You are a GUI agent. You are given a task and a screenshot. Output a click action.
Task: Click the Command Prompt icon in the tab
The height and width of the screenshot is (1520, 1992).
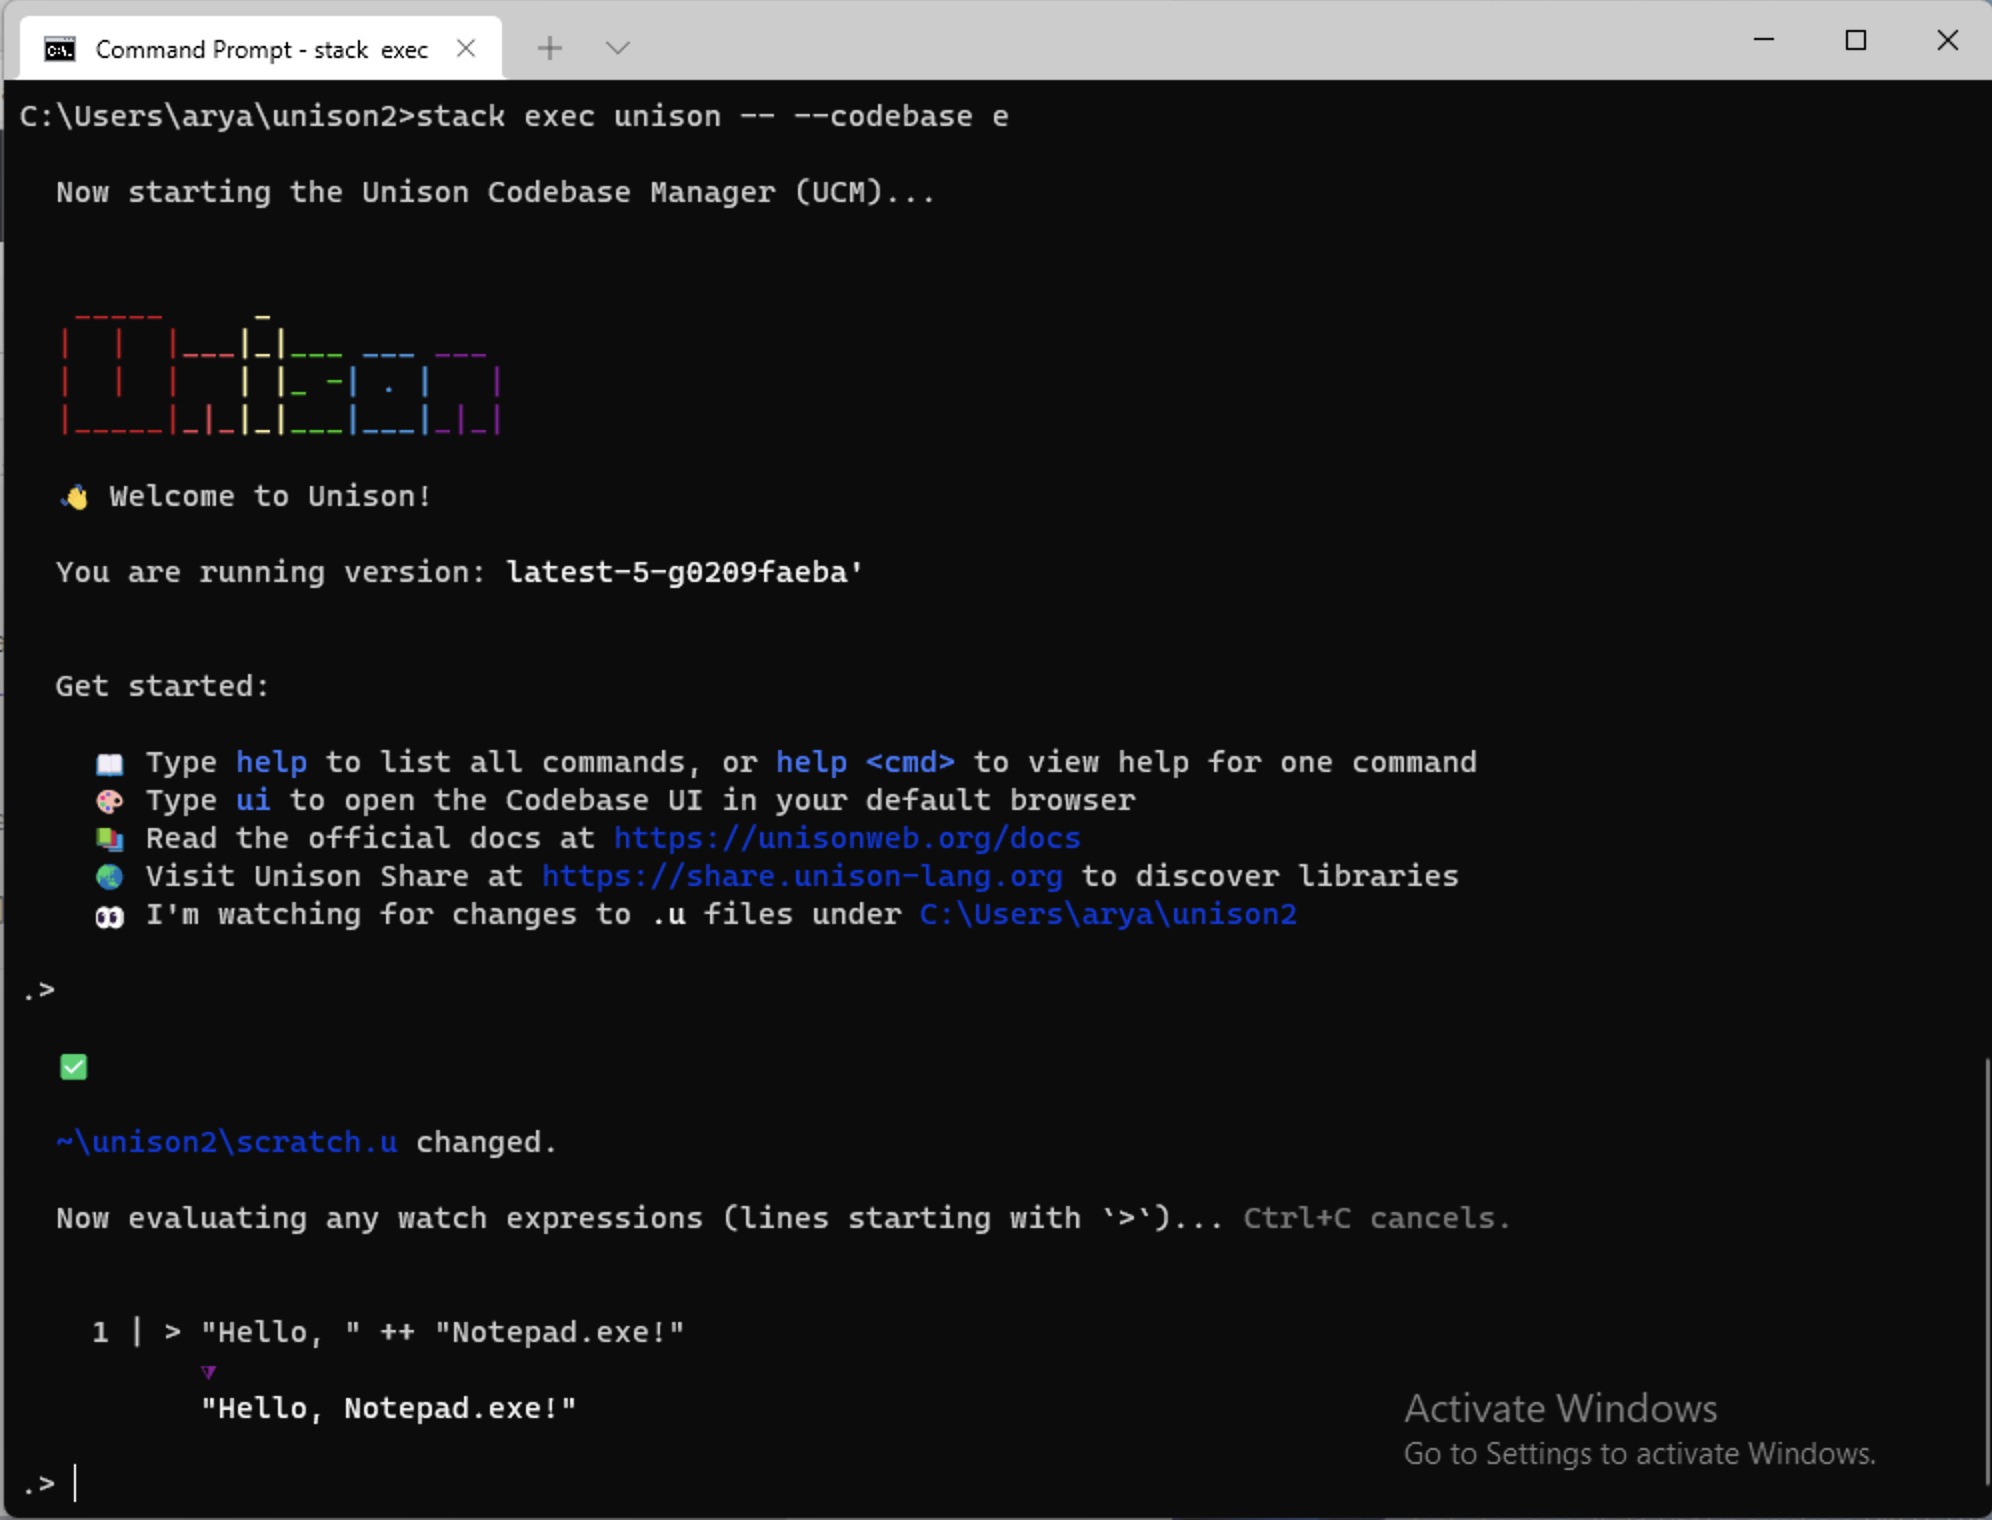pos(59,48)
